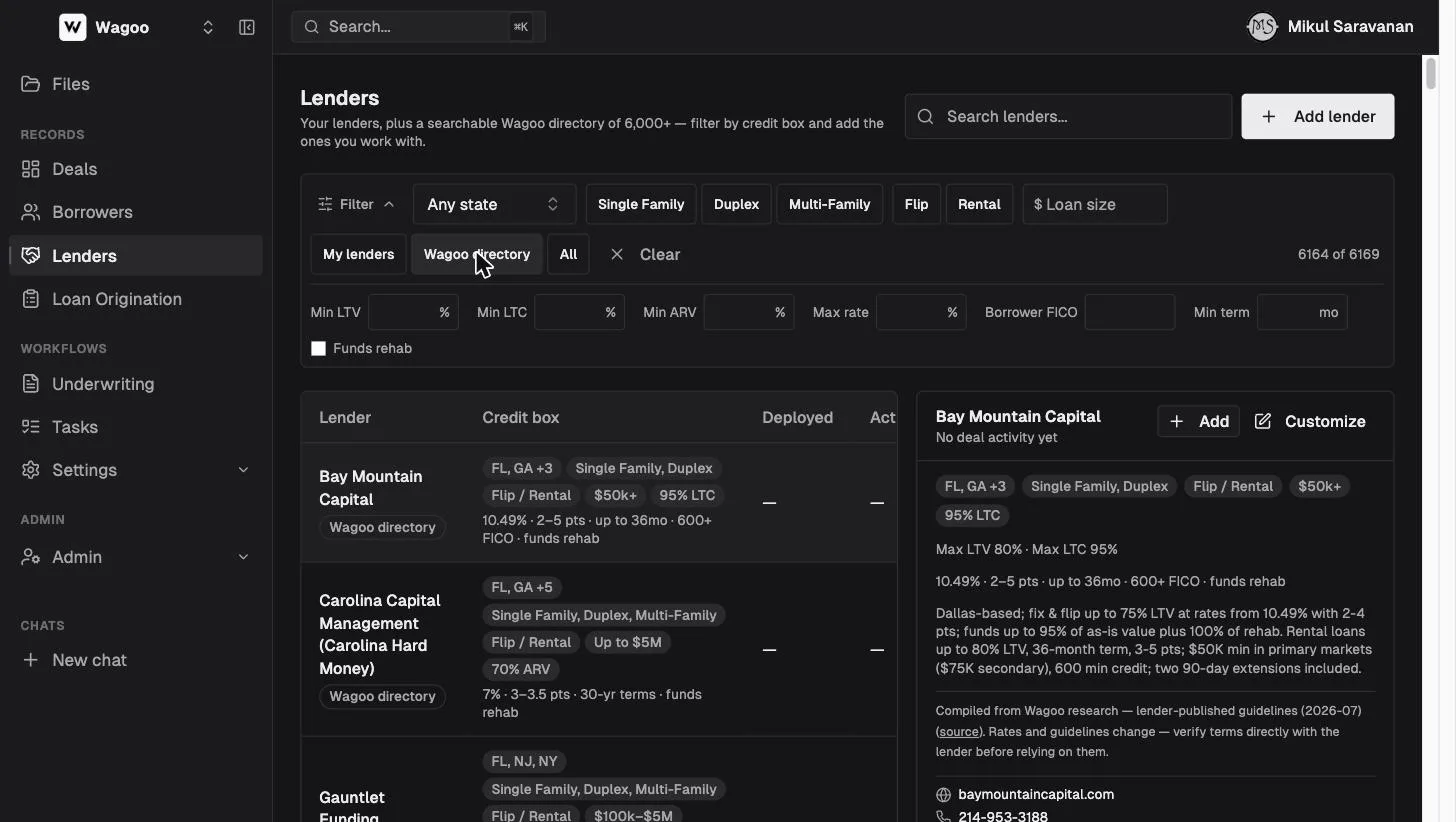This screenshot has width=1456, height=822.
Task: Open the Any state dropdown
Action: pos(494,204)
